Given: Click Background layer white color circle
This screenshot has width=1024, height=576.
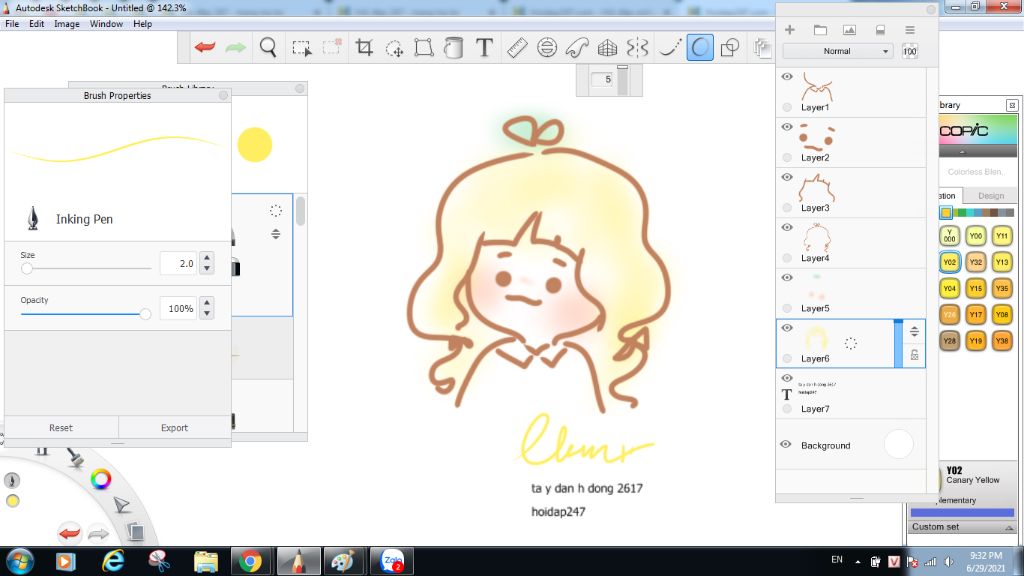Looking at the screenshot, I should click(899, 444).
